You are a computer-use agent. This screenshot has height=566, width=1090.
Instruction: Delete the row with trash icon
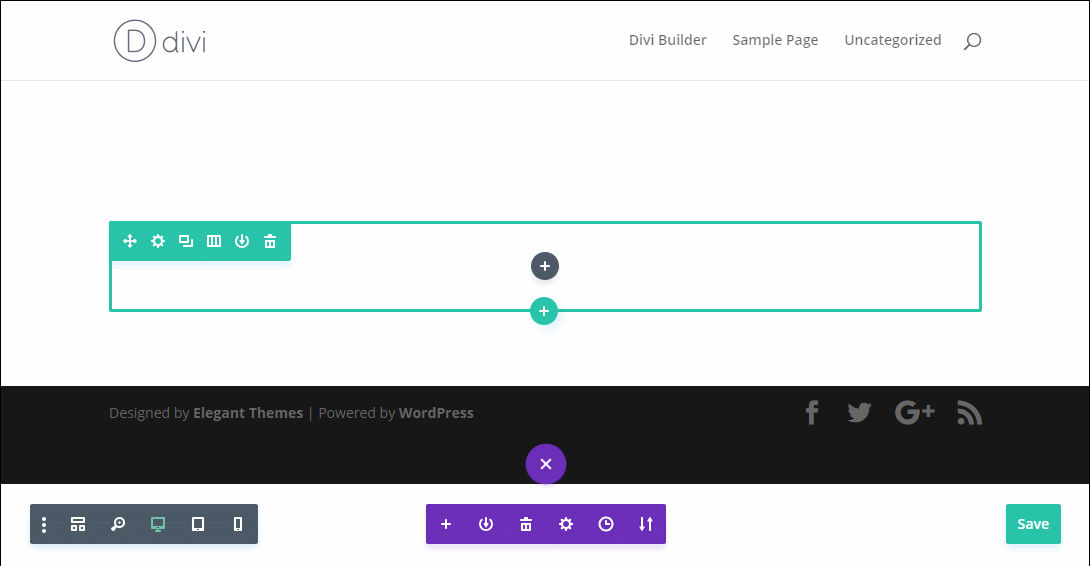point(269,241)
